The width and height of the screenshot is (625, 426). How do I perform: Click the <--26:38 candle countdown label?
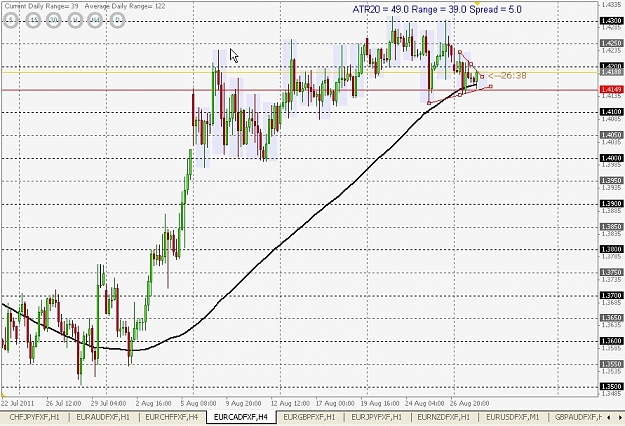(507, 76)
